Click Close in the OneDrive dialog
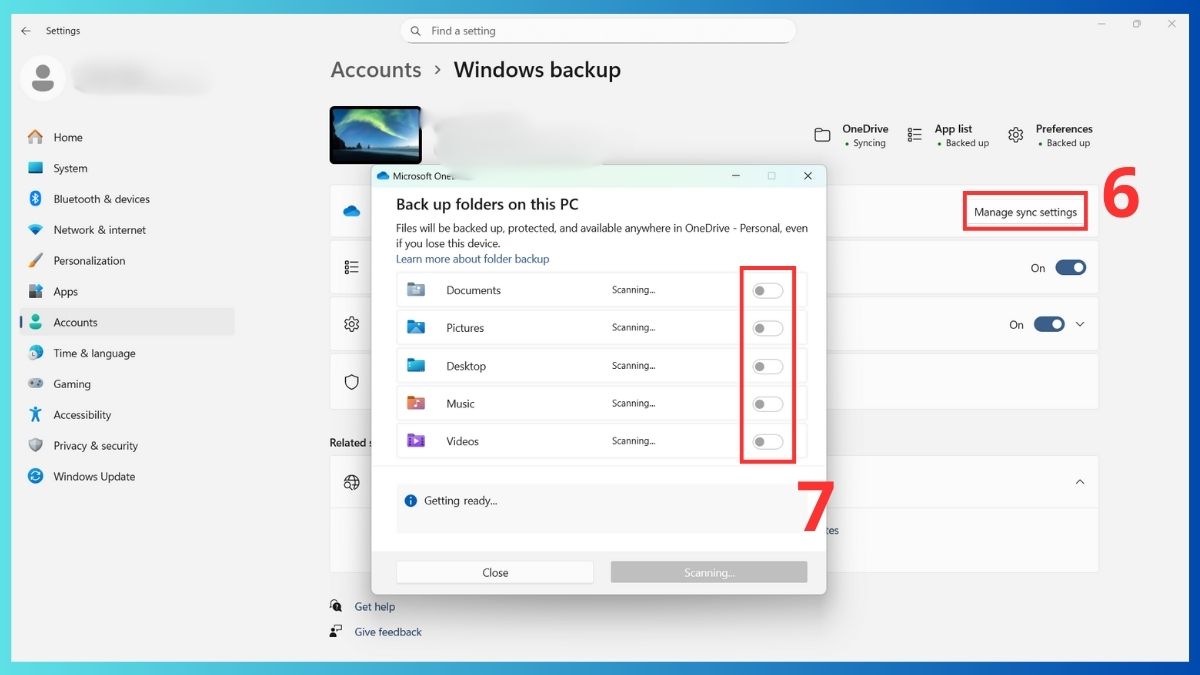Screen dimensions: 1200x675 (x=495, y=572)
